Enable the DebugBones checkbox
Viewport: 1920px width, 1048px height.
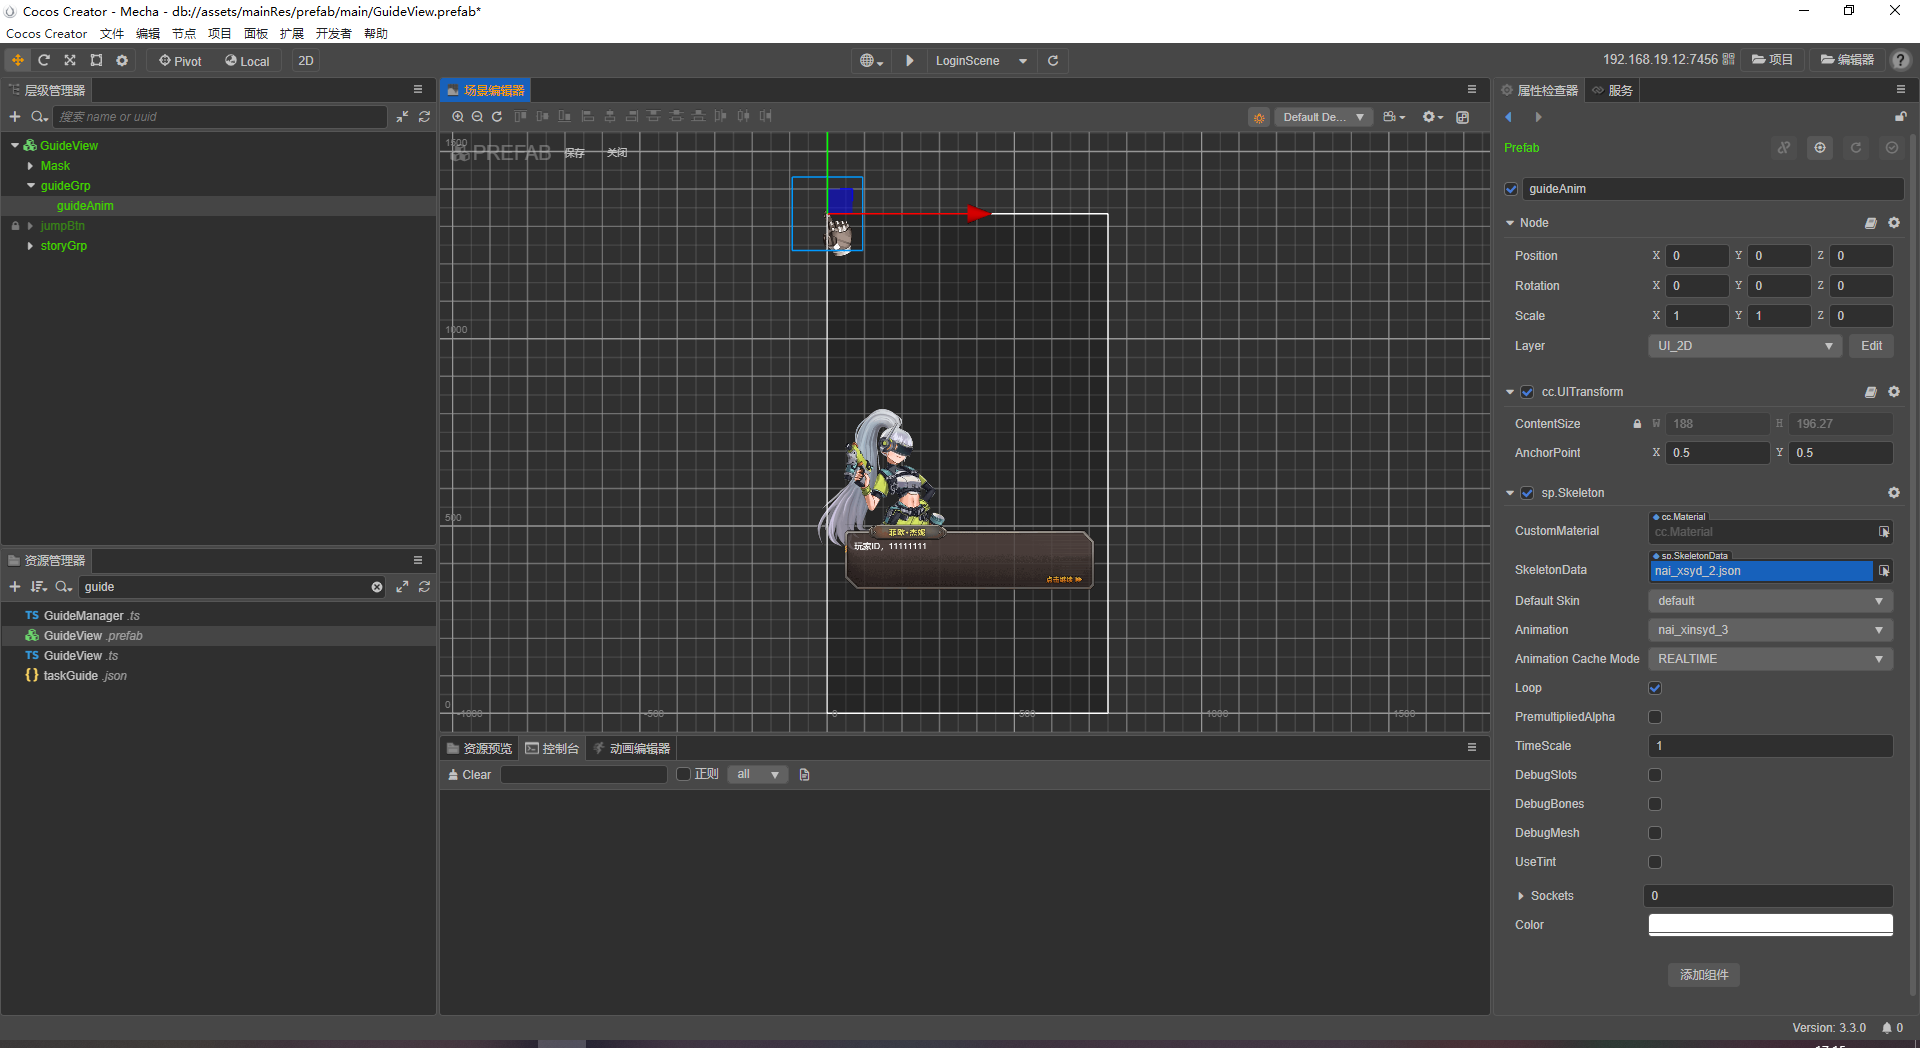click(x=1655, y=804)
